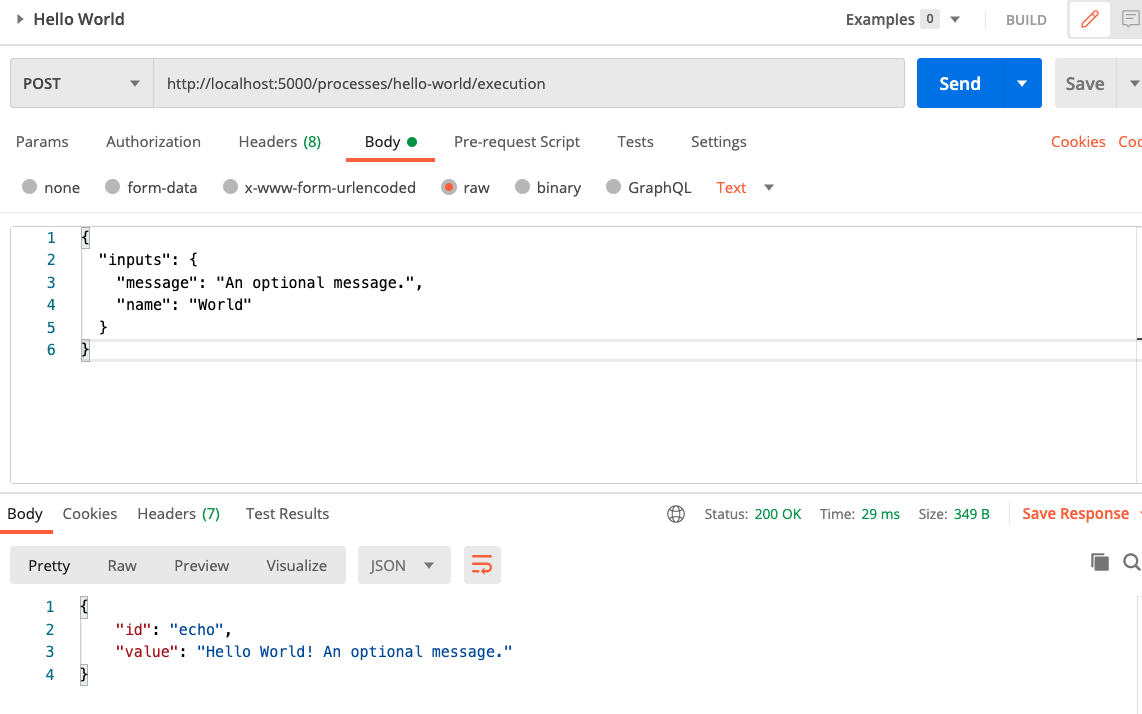The width and height of the screenshot is (1142, 714).
Task: Click the 200 OK status text
Action: (778, 514)
